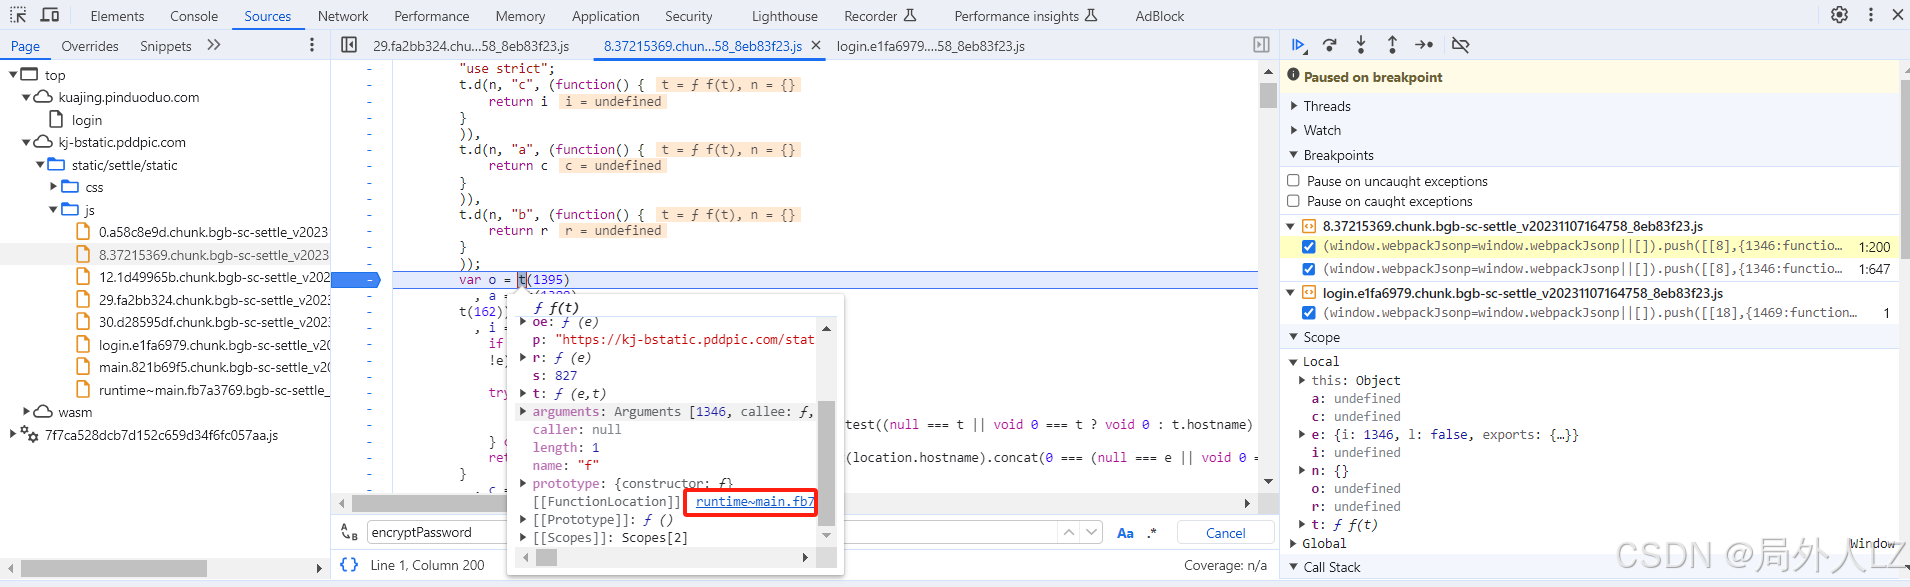This screenshot has width=1910, height=587.
Task: Open DevTools settings gear
Action: [1839, 15]
